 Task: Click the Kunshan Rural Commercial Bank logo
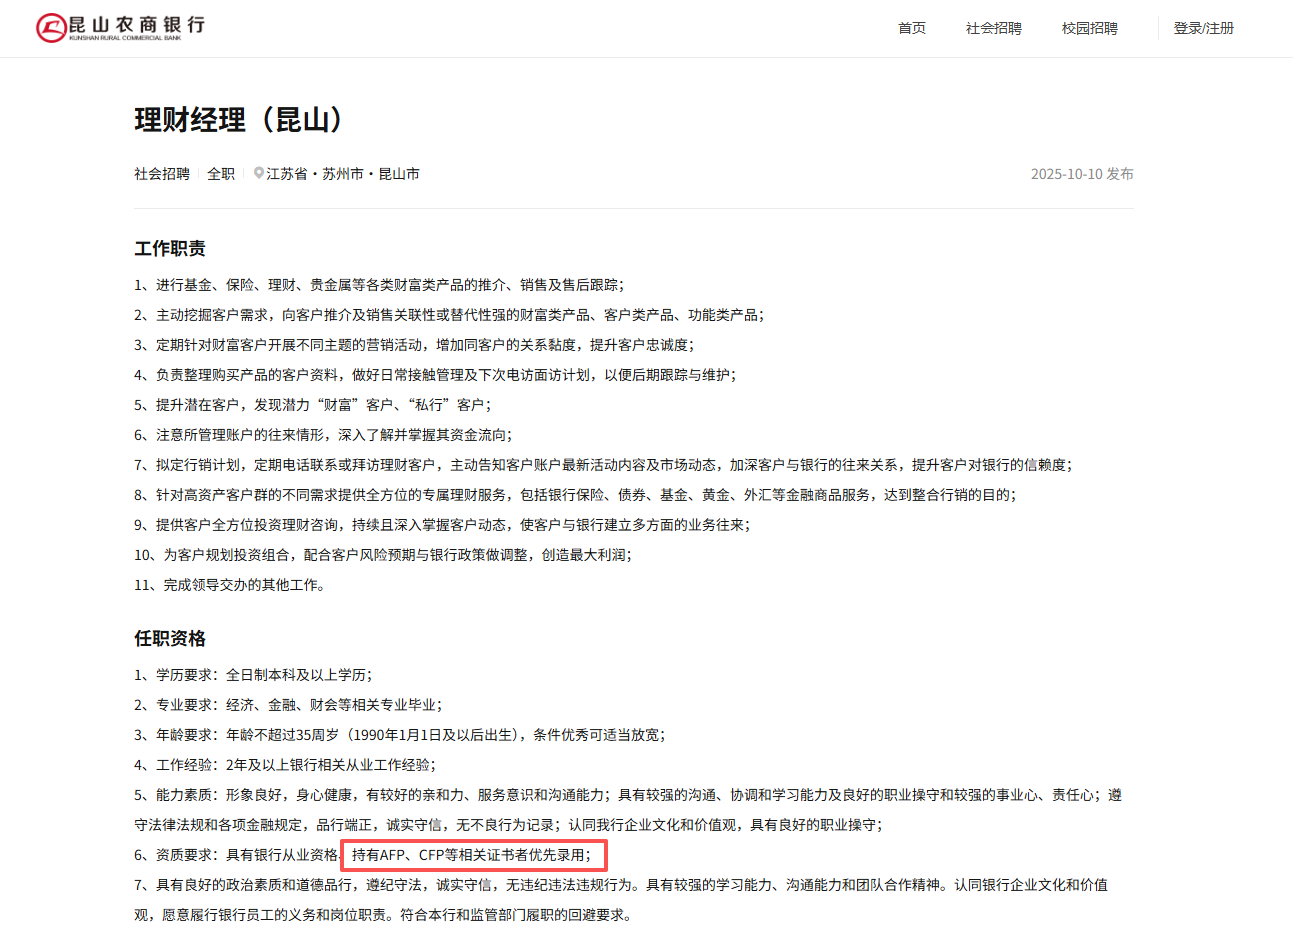[x=120, y=27]
